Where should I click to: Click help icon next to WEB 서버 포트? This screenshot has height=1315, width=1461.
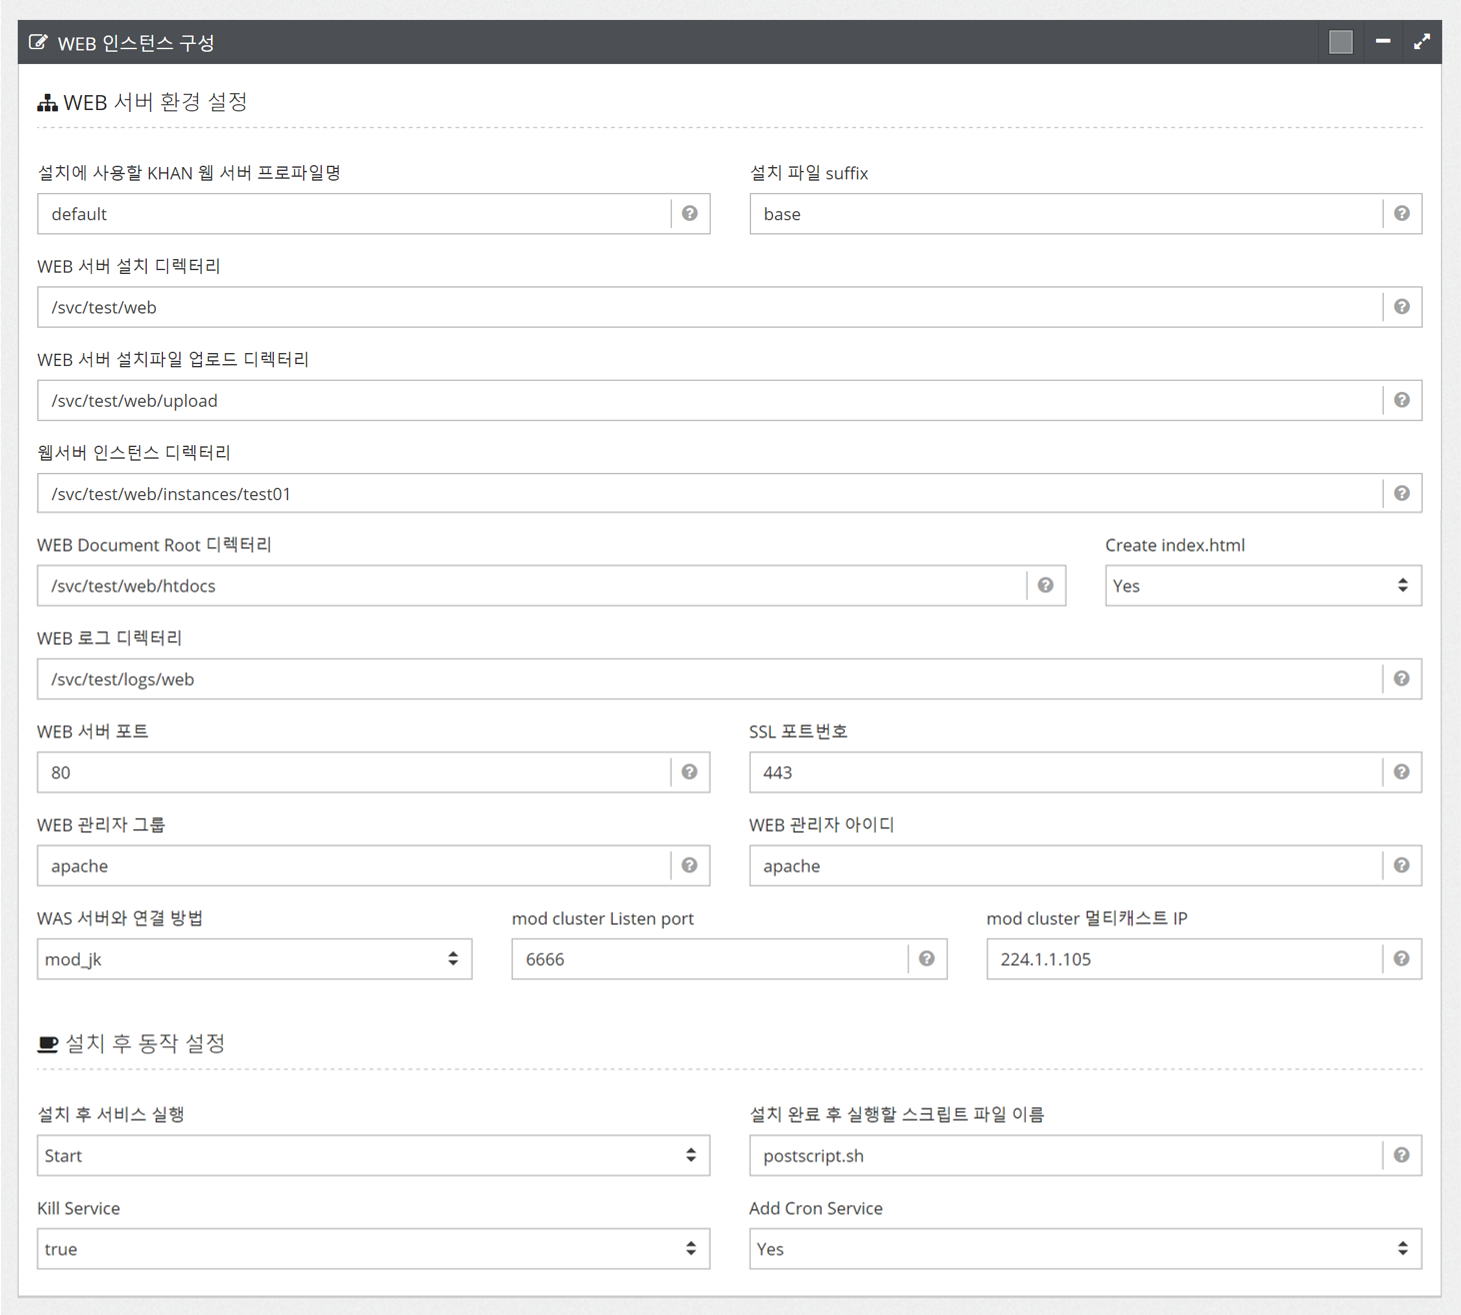[x=689, y=772]
